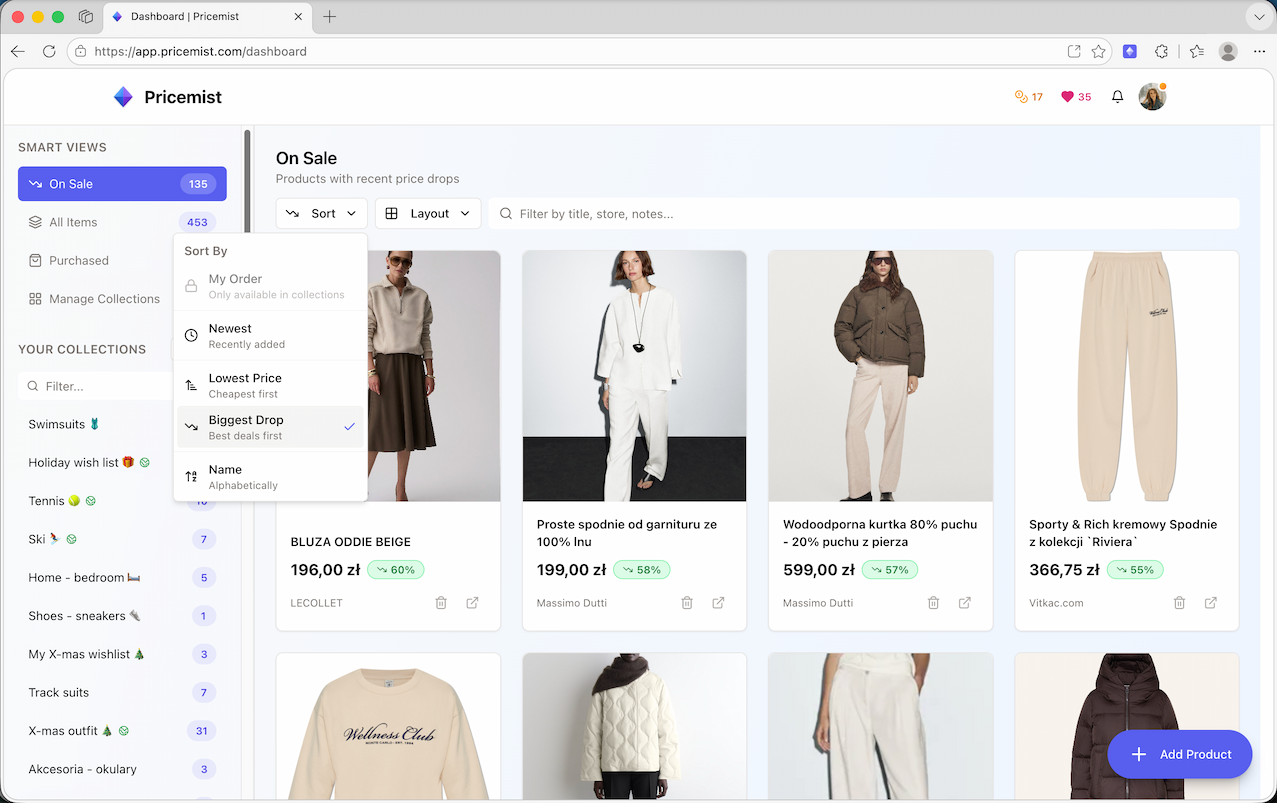Delete the BLUZA ODDIE BEIGE product

click(440, 602)
